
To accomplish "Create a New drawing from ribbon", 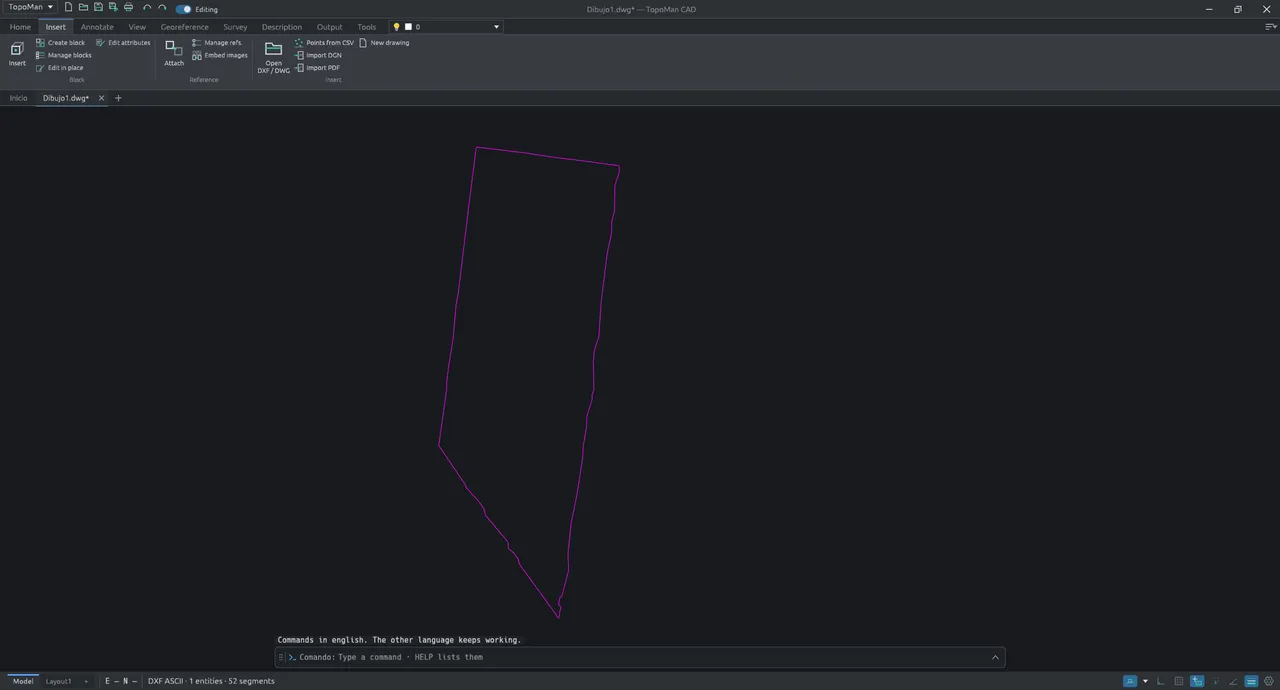I will 384,43.
